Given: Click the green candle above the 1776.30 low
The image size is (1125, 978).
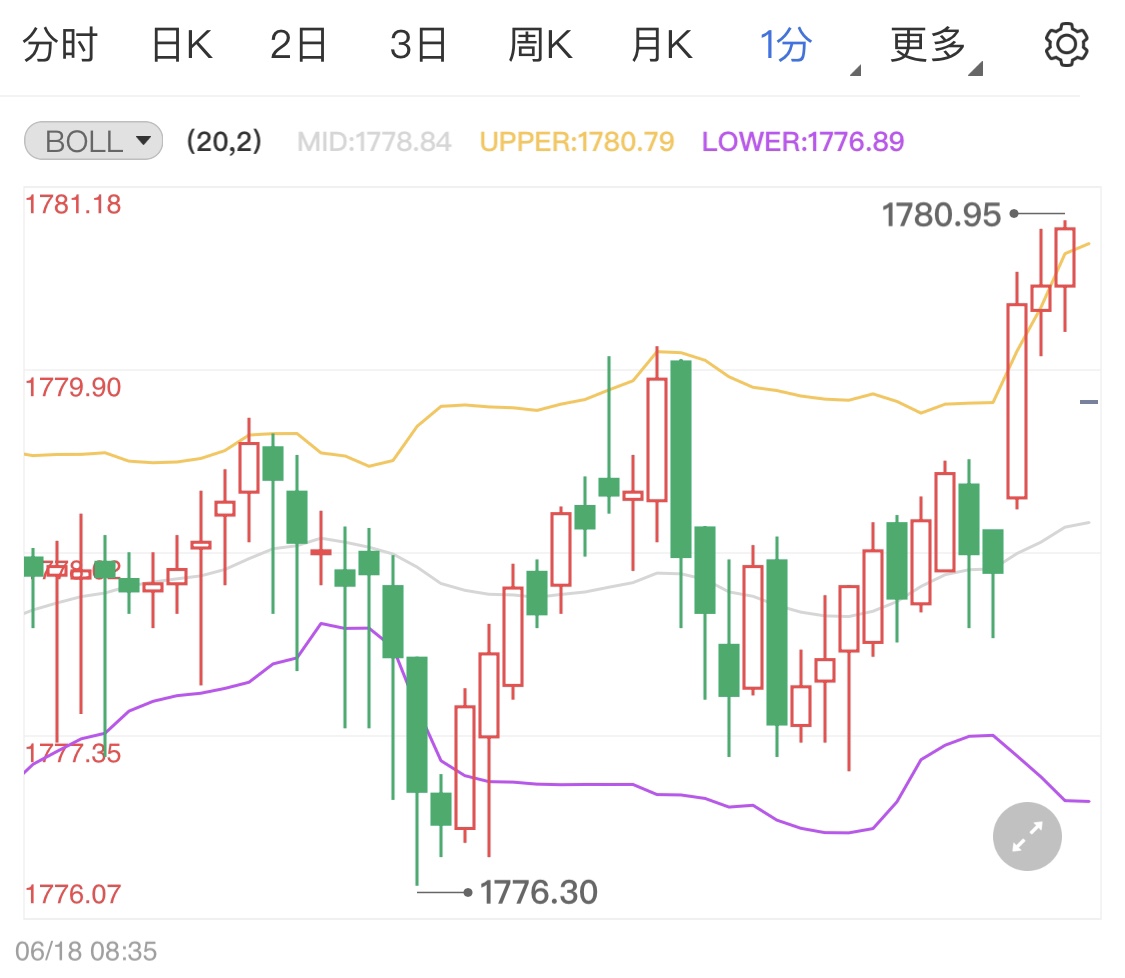Looking at the screenshot, I should (417, 725).
